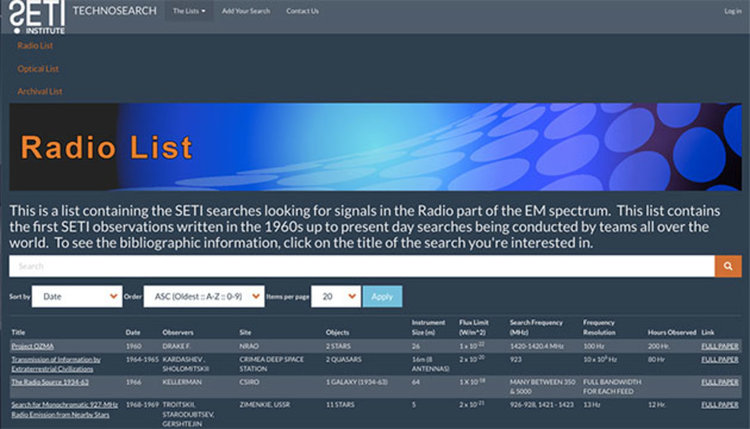This screenshot has width=750, height=429.
Task: Click the SETI Institute logo
Action: tap(37, 17)
